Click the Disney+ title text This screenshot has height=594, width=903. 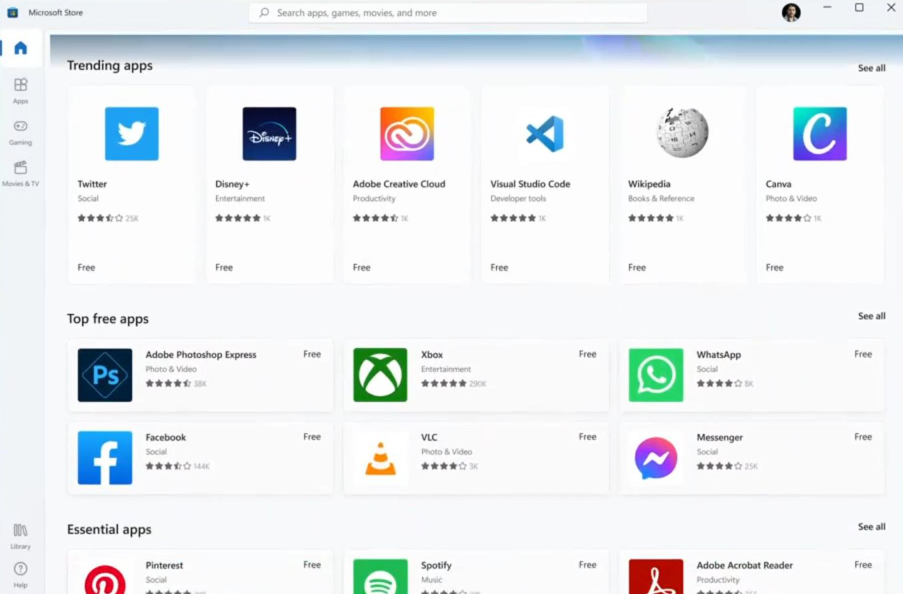pos(232,184)
